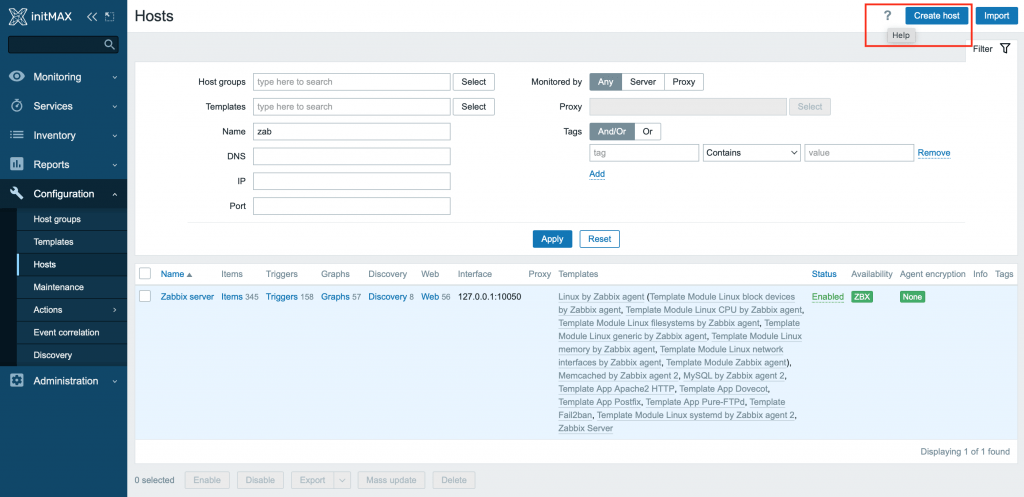Expand the Monitoring menu section
The height and width of the screenshot is (497, 1024).
(x=64, y=77)
